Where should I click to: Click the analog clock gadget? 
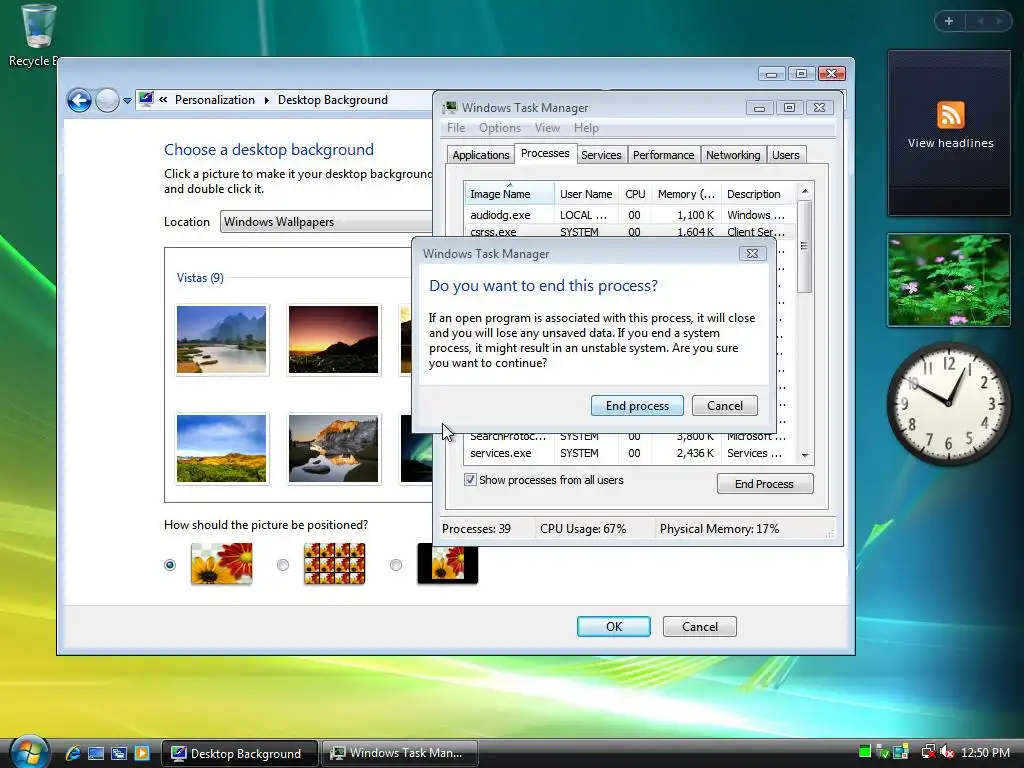949,403
